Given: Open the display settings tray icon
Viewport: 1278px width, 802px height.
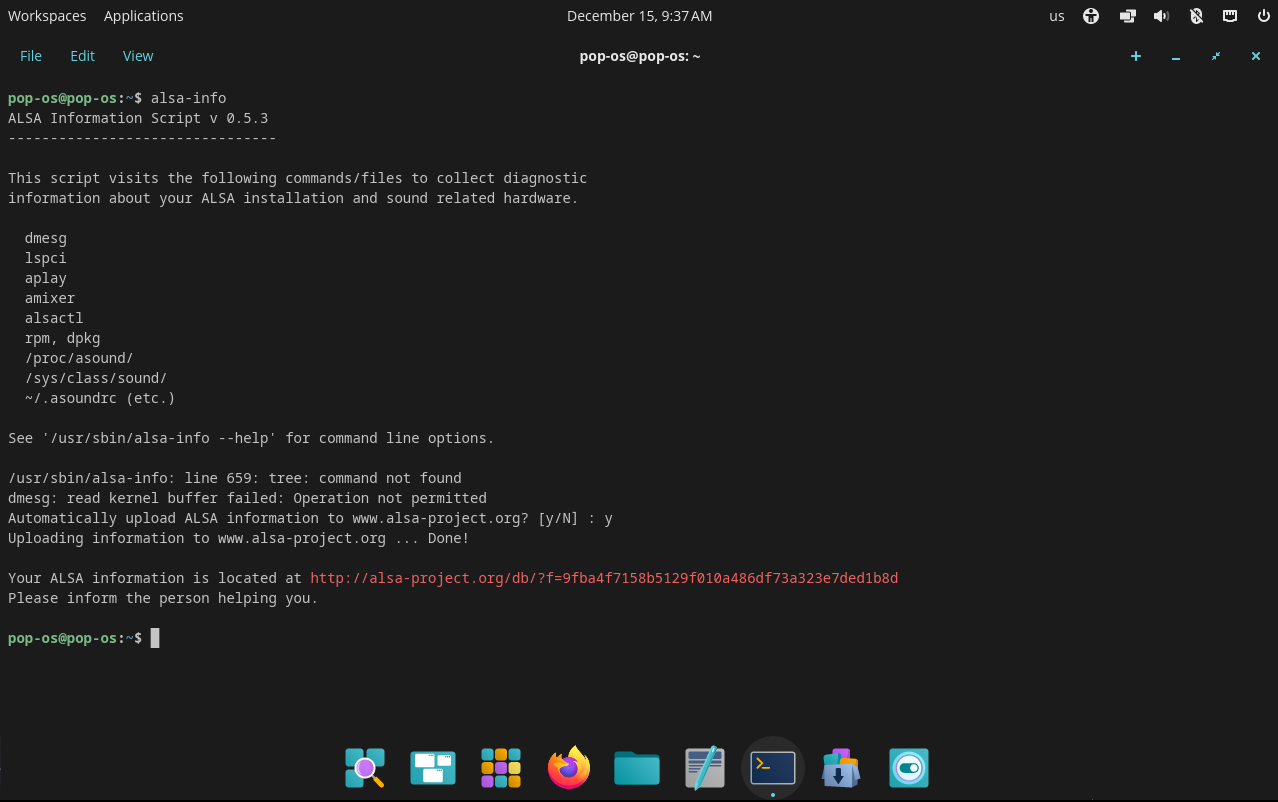Looking at the screenshot, I should (1127, 16).
